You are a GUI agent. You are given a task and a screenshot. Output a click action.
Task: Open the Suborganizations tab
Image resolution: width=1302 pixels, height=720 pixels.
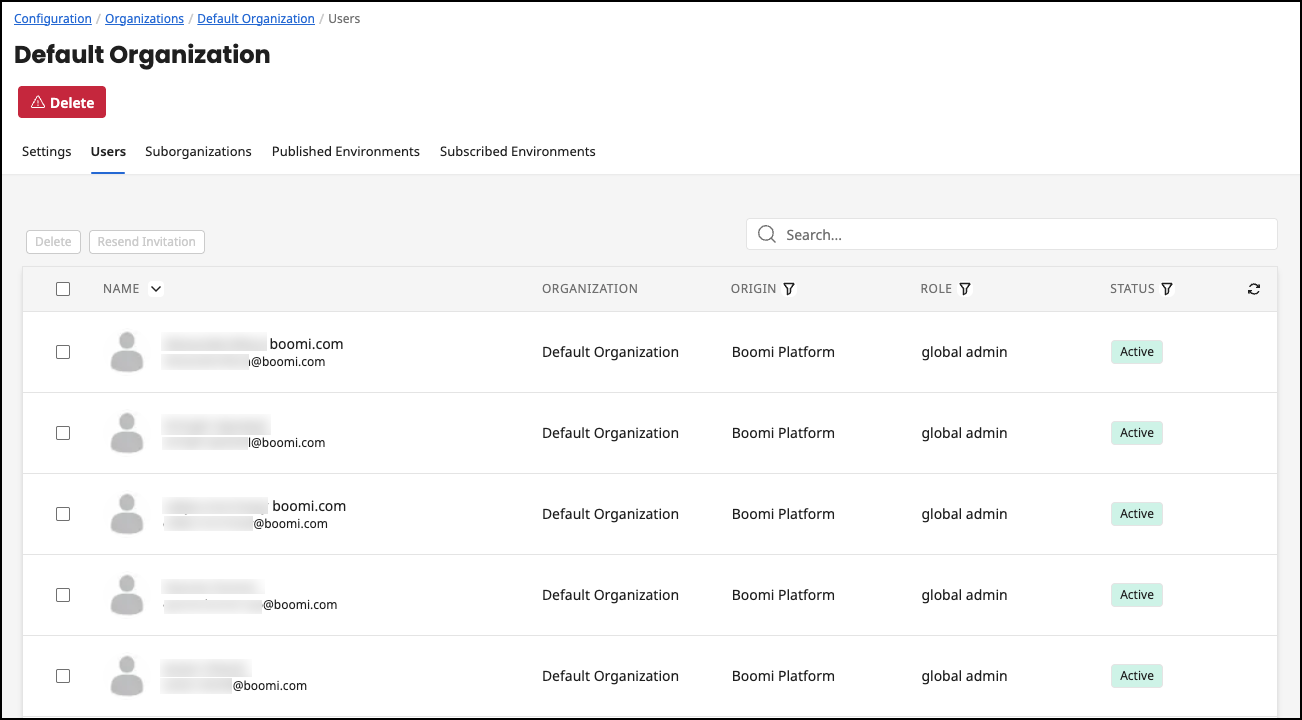tap(198, 151)
